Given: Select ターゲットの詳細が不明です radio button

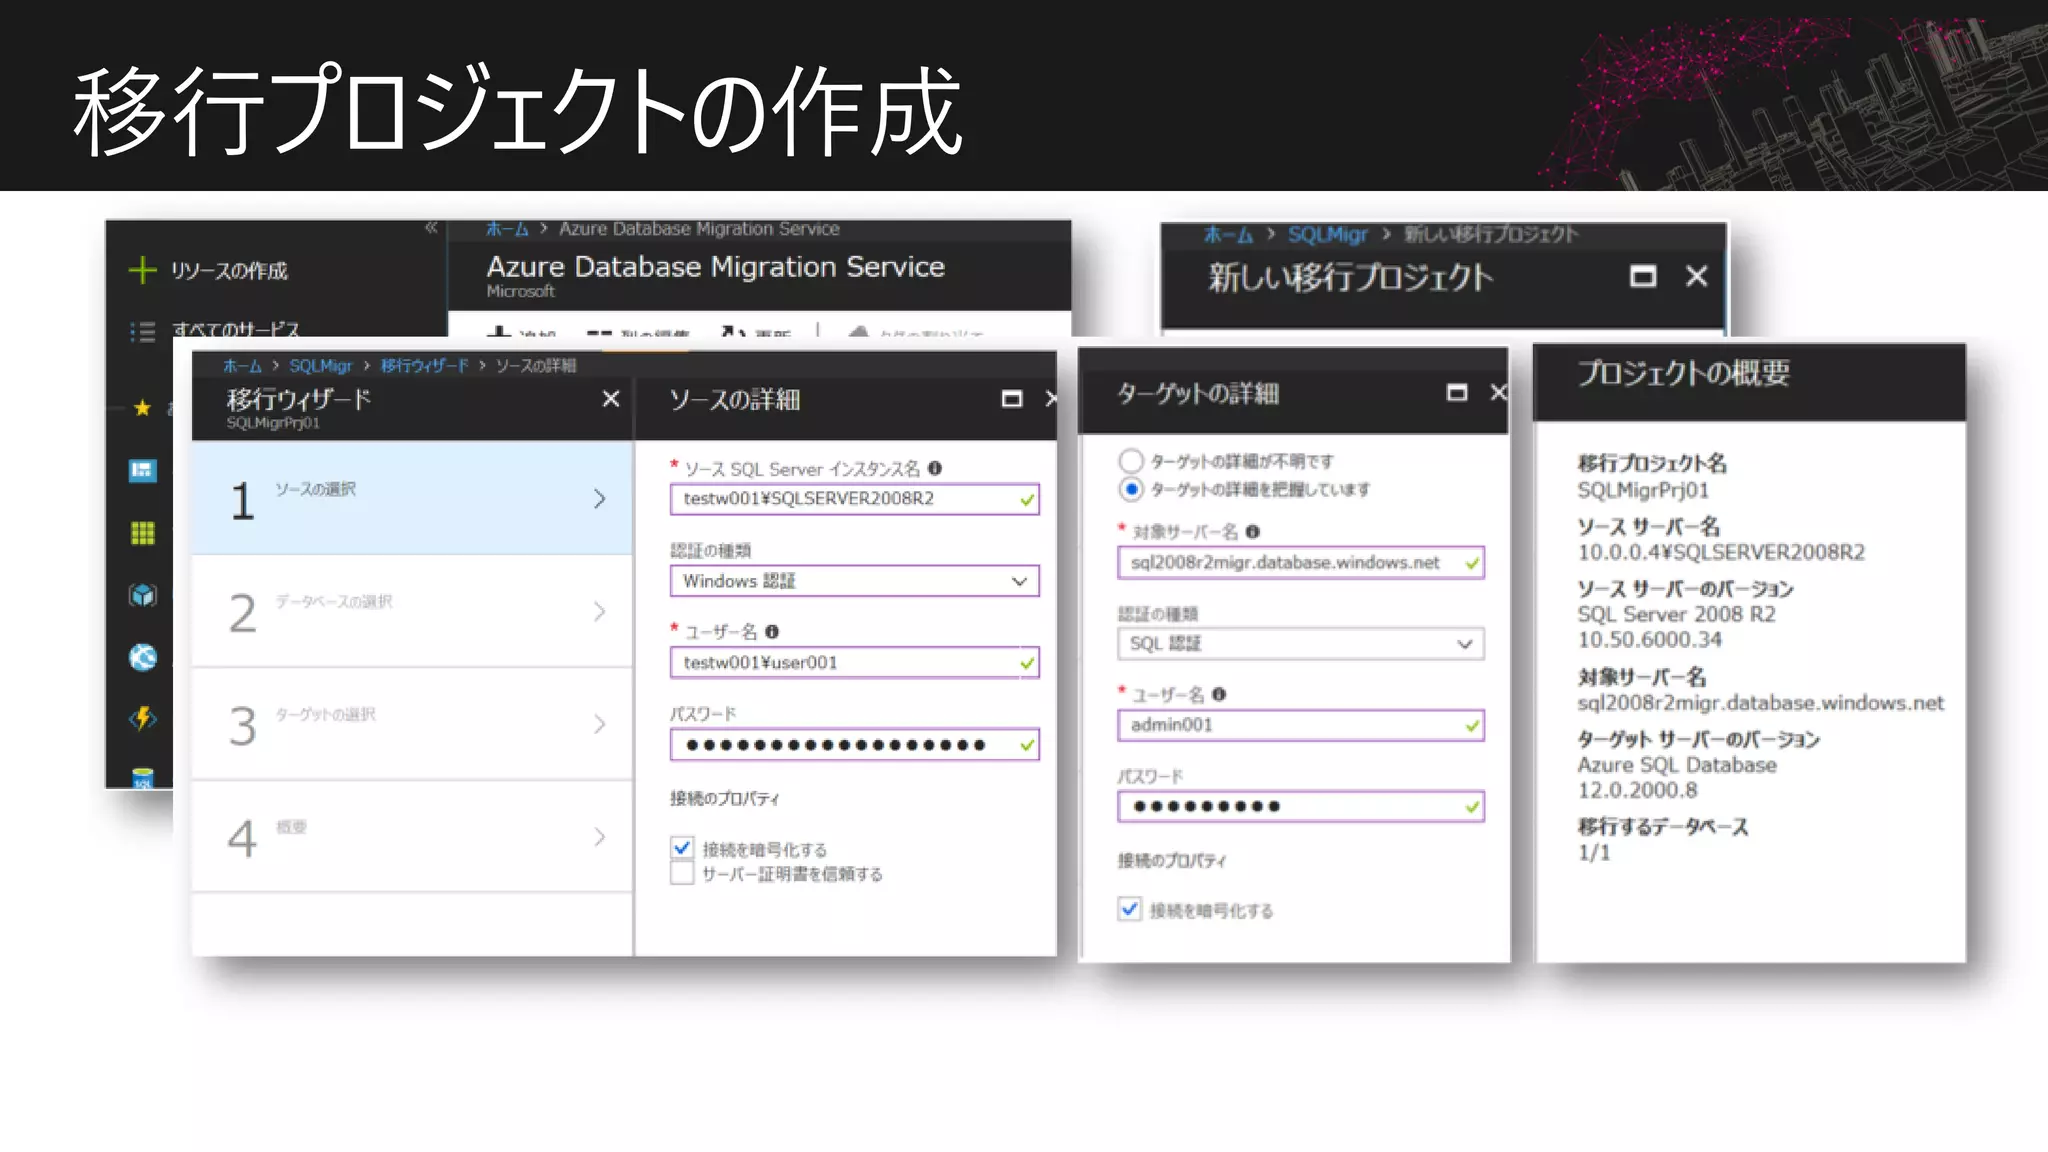Looking at the screenshot, I should point(1130,461).
